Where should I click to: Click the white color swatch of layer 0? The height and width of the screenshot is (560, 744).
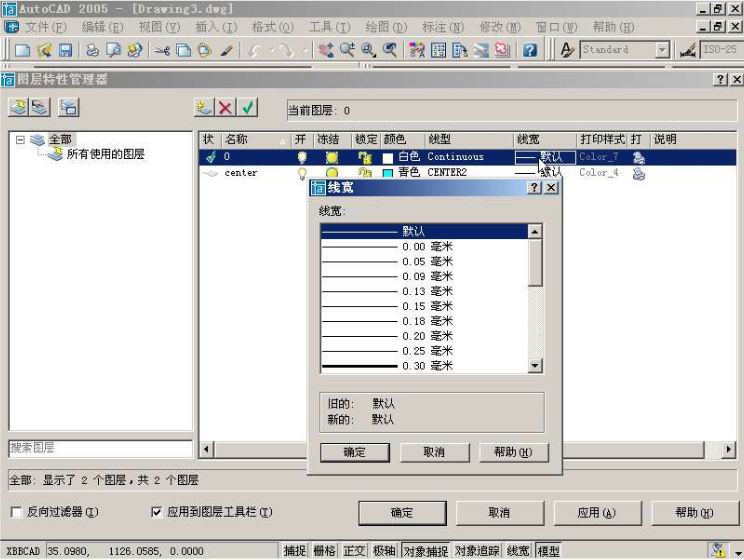(388, 158)
